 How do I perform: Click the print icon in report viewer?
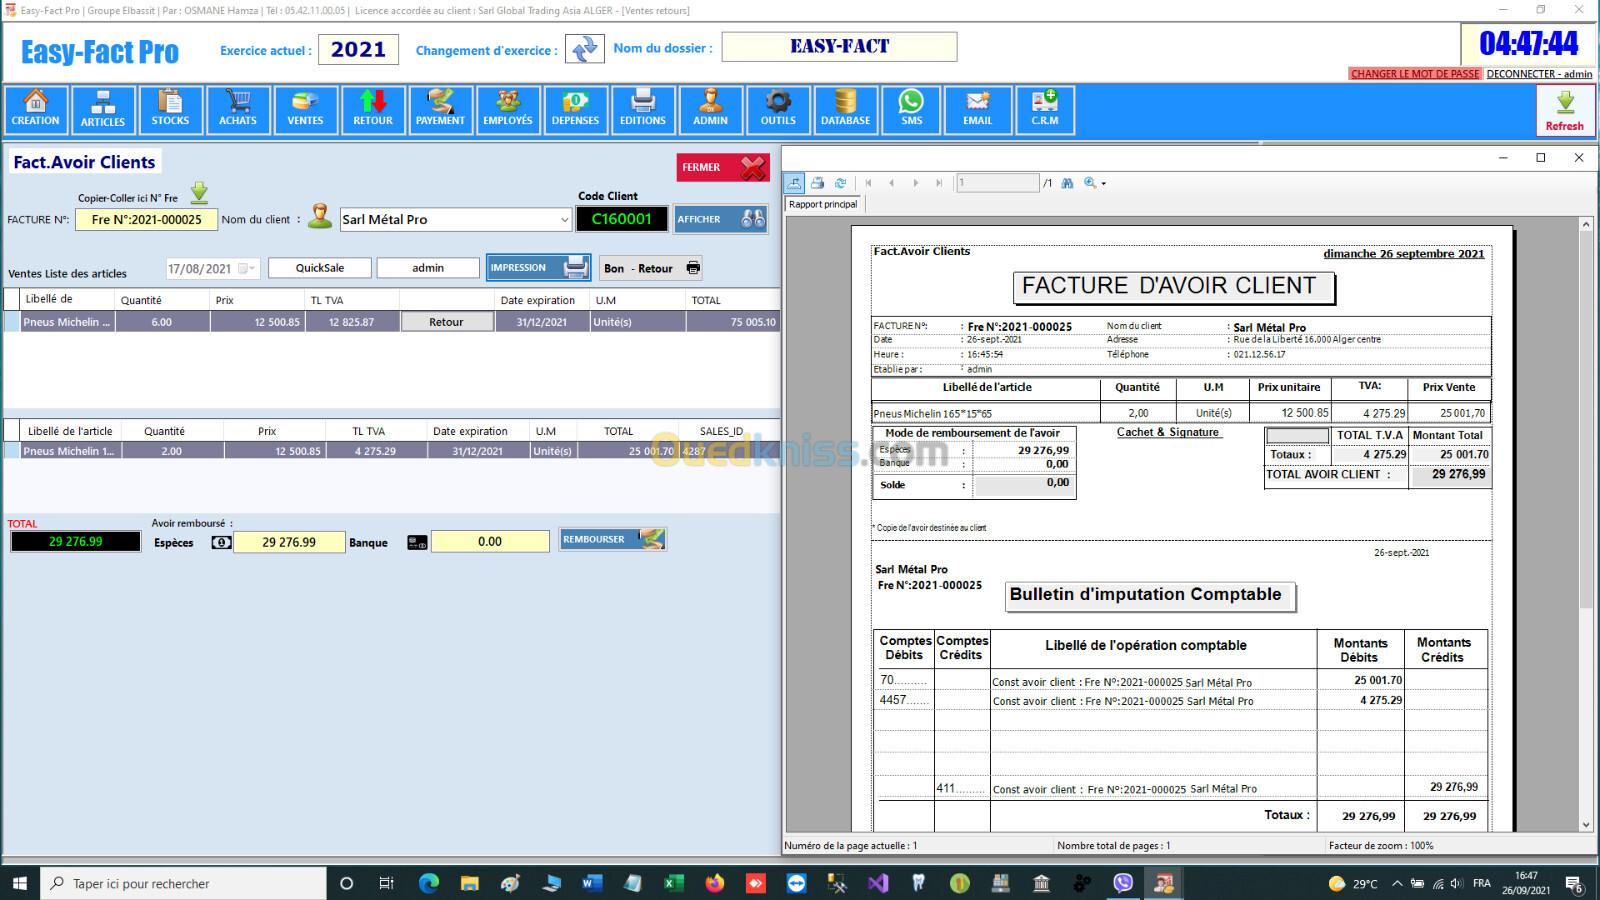click(817, 183)
